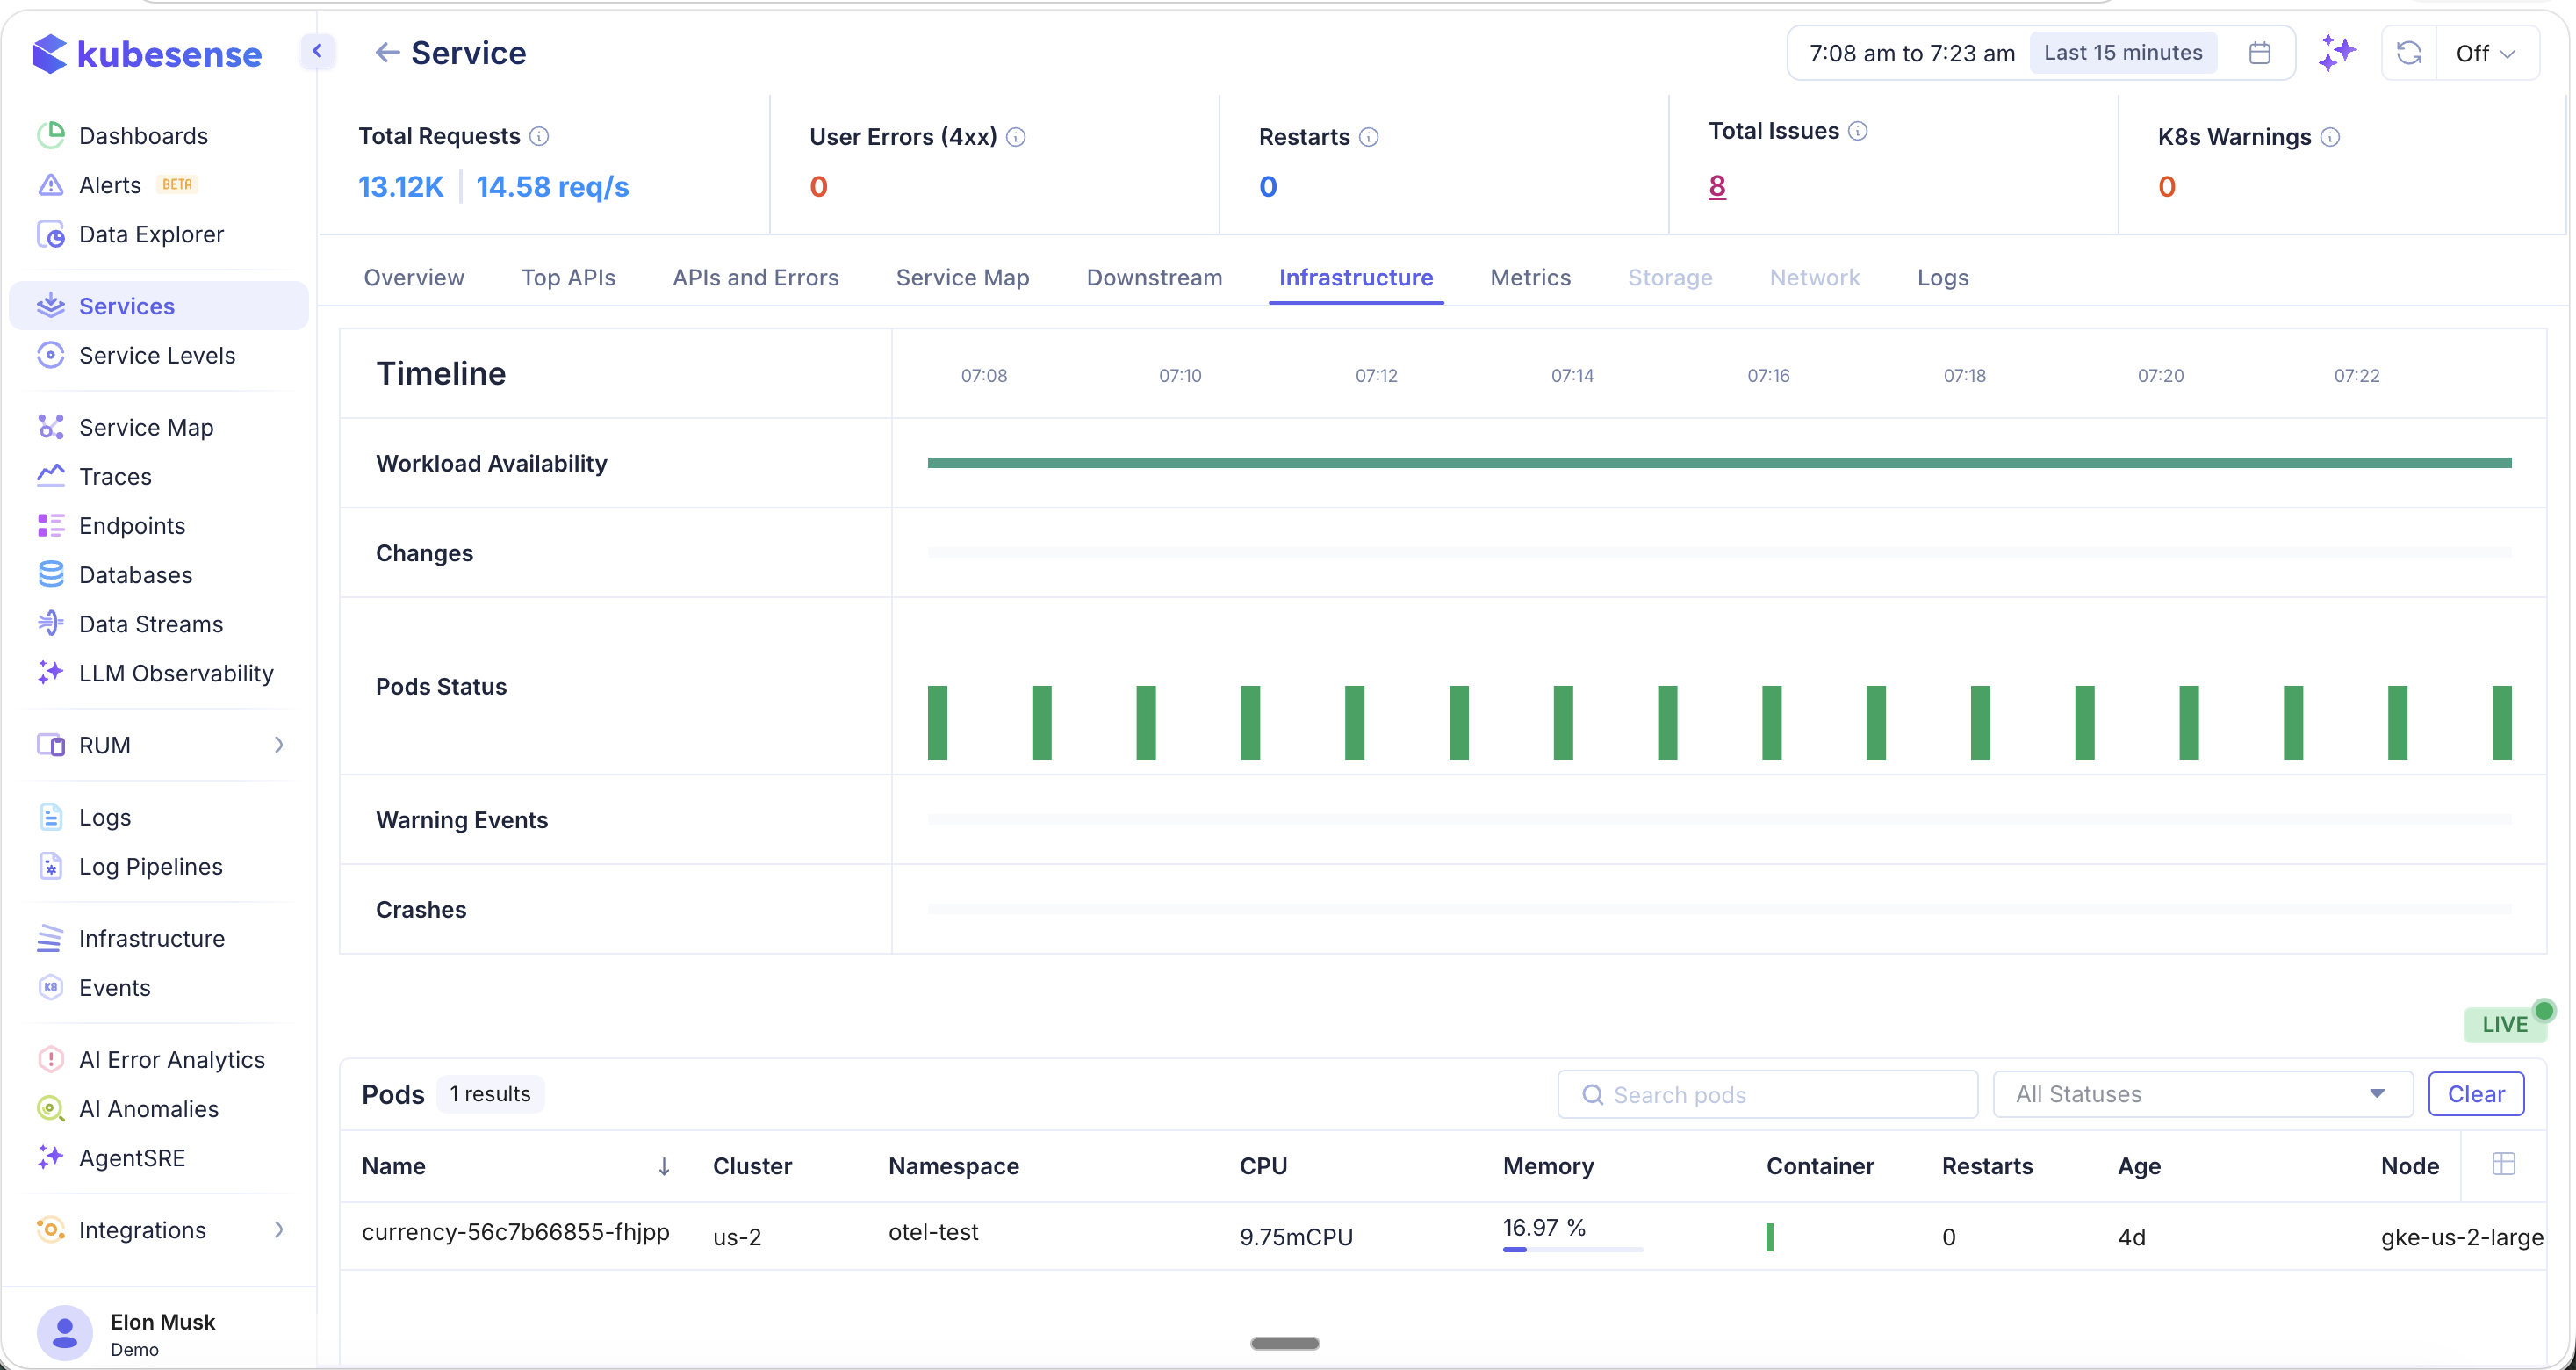The height and width of the screenshot is (1370, 2576).
Task: Click the calendar date picker icon
Action: [x=2259, y=53]
